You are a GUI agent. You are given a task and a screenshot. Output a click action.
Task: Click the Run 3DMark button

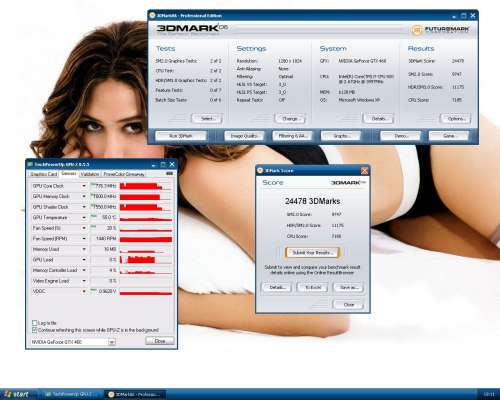point(181,136)
